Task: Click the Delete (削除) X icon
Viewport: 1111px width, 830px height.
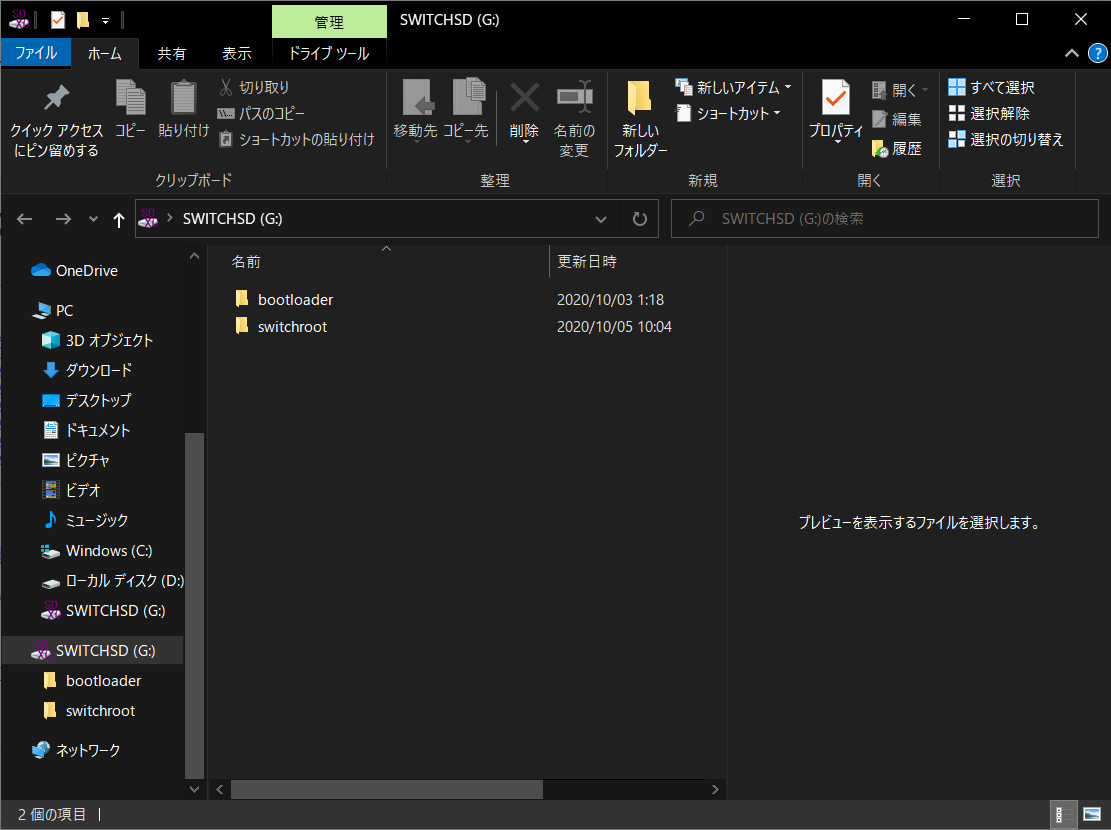Action: pos(524,97)
